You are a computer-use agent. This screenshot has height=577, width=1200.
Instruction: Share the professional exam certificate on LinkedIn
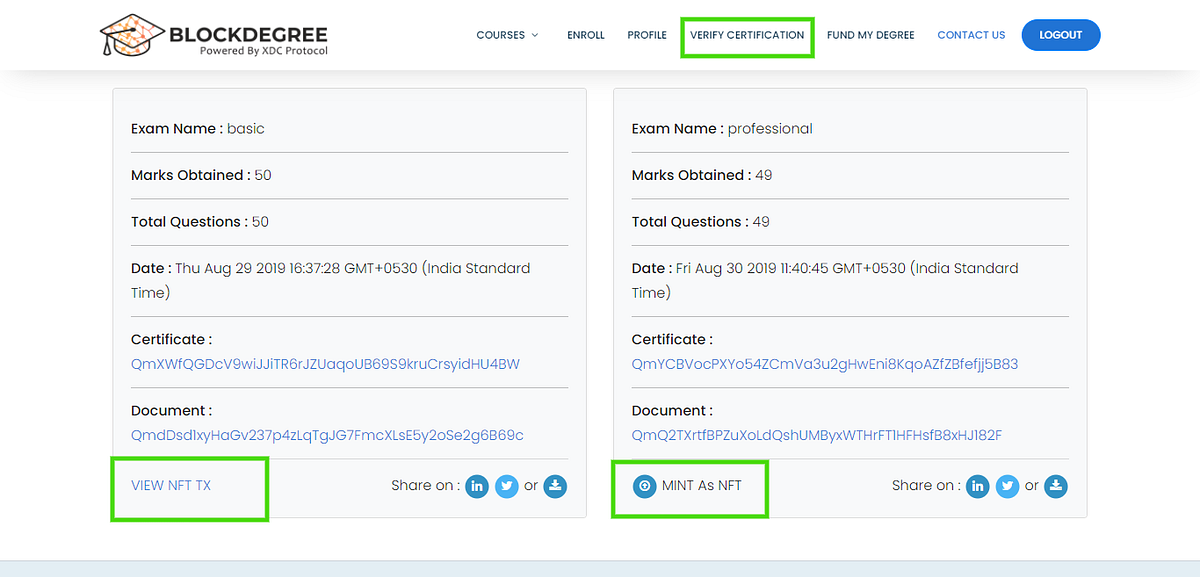pyautogui.click(x=977, y=486)
